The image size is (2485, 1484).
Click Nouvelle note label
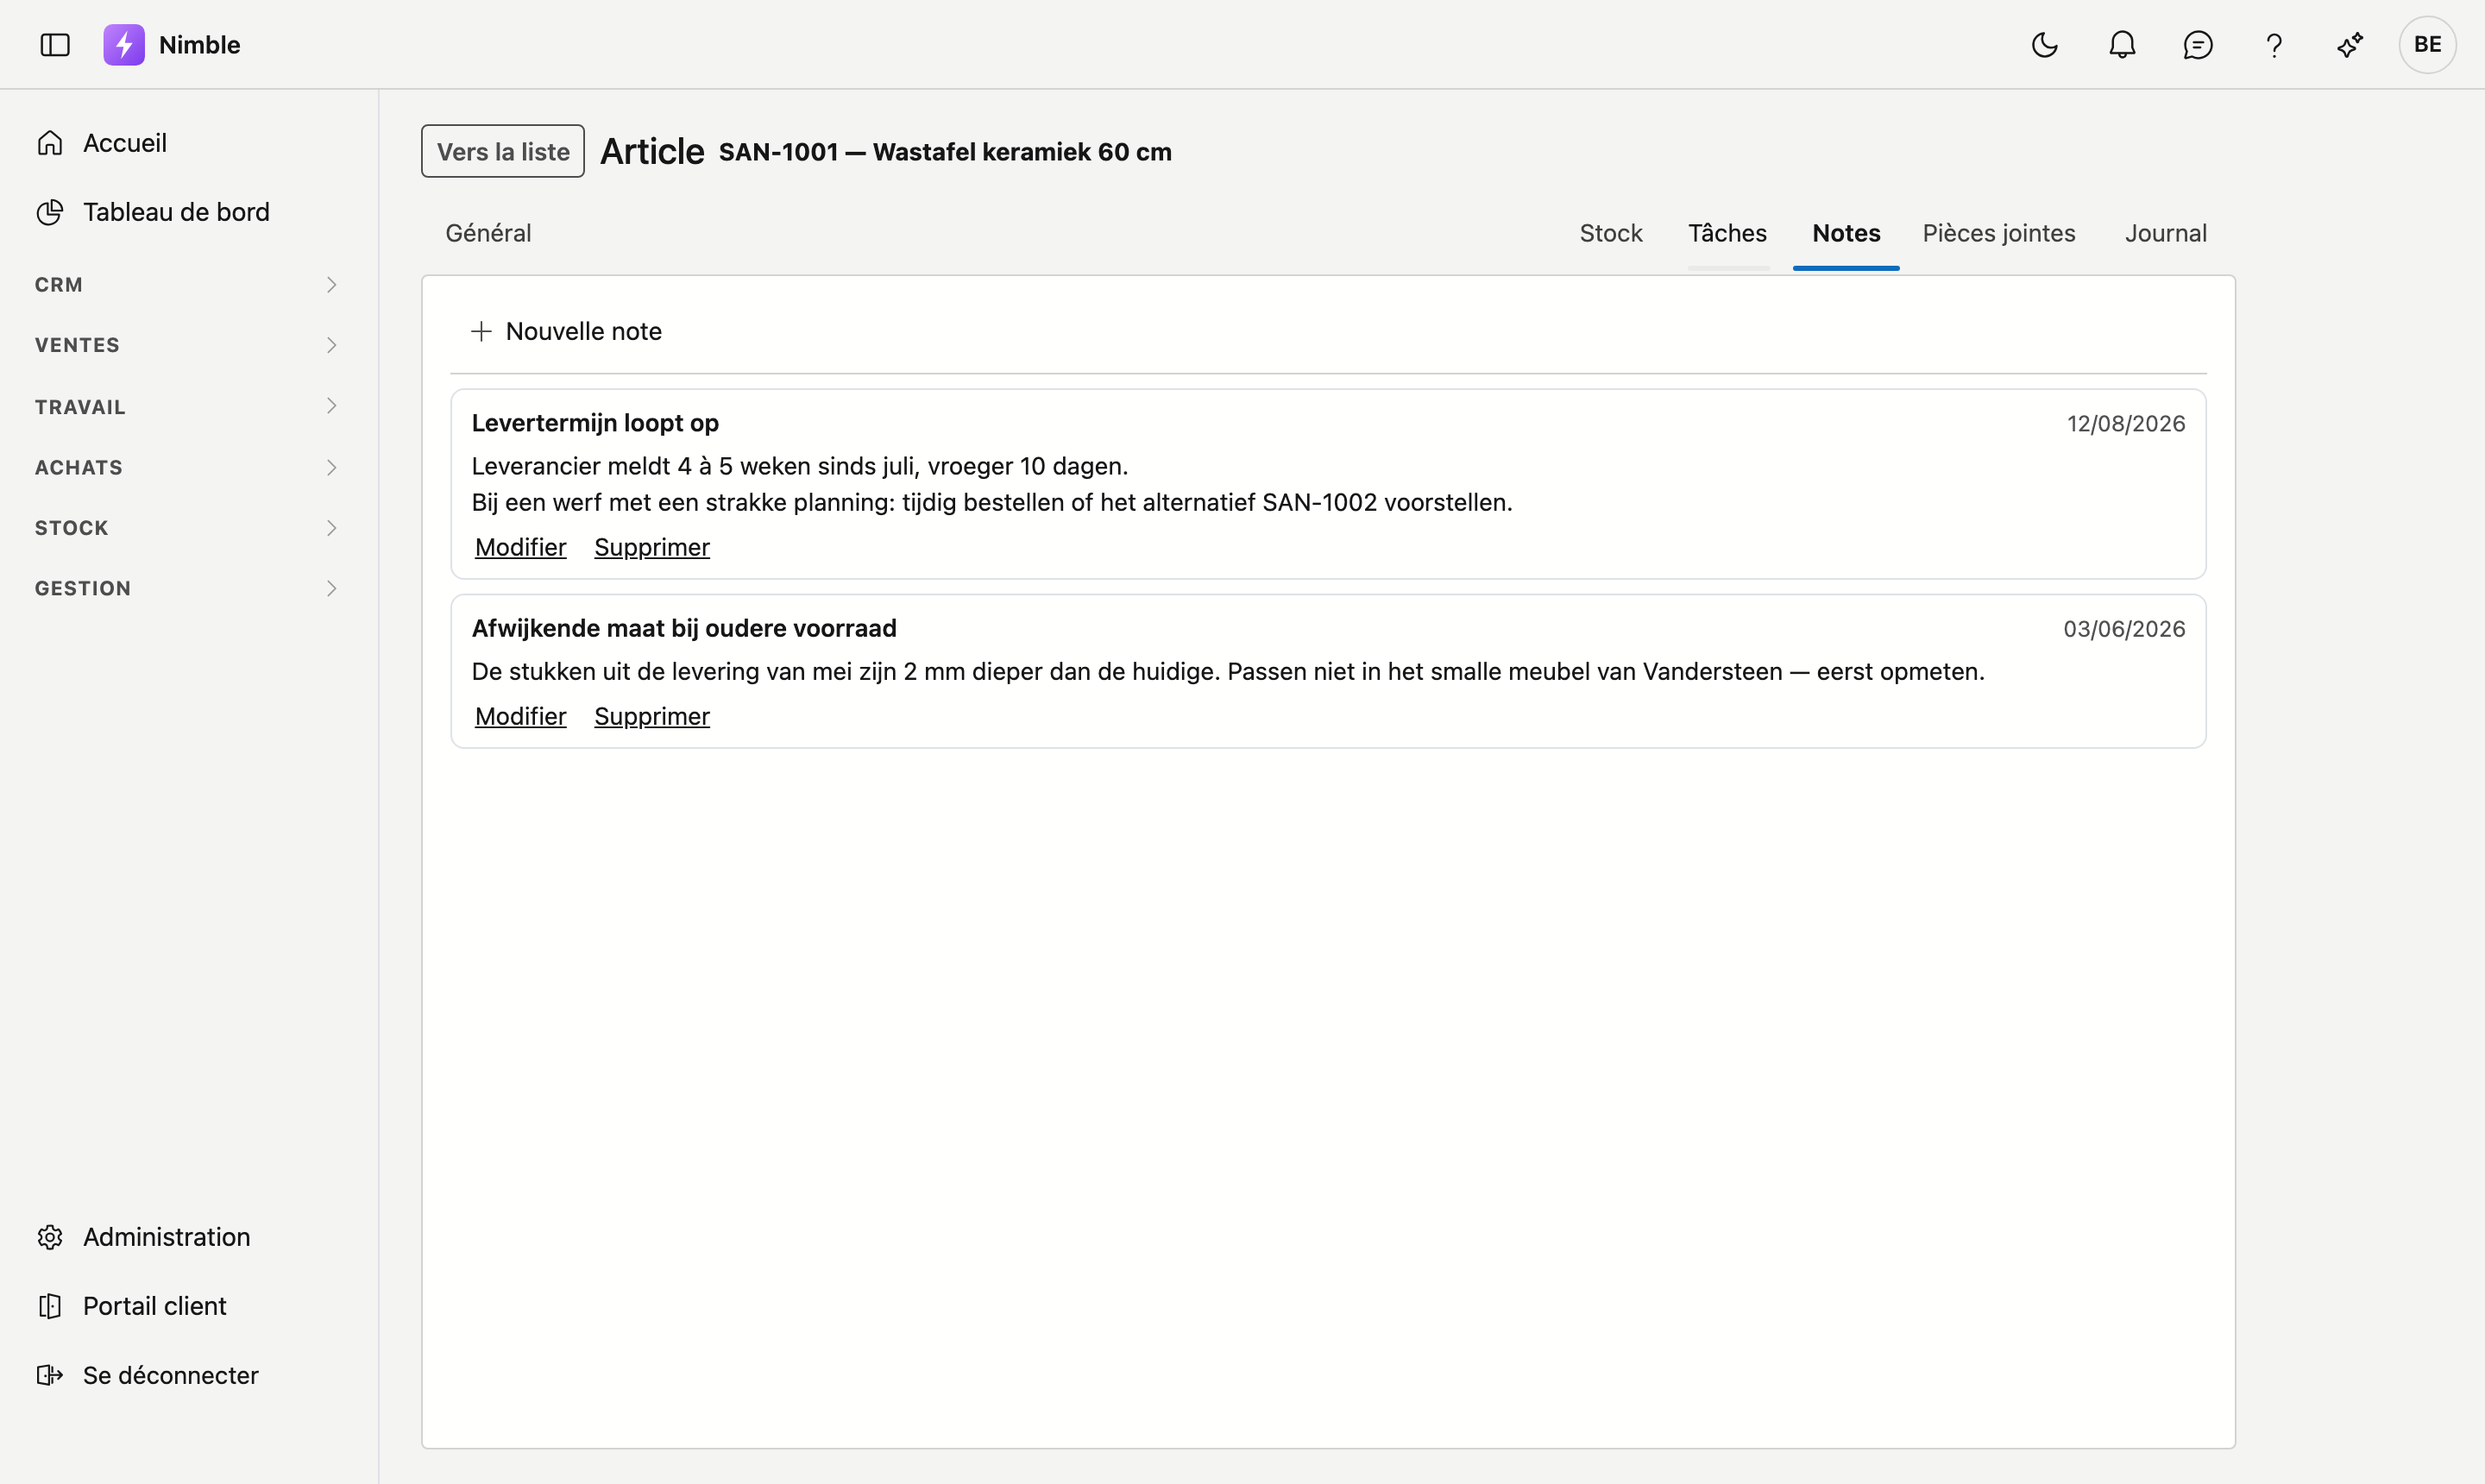point(584,331)
